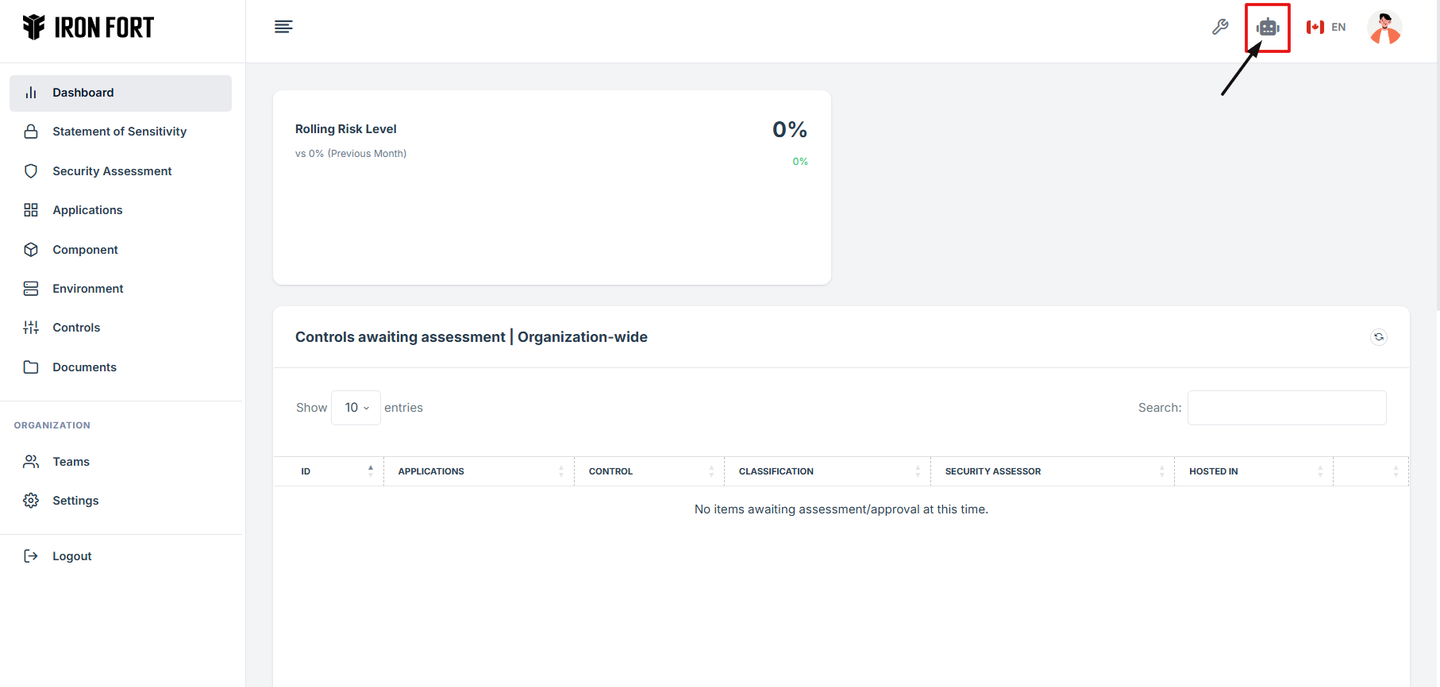Open the user avatar profile menu
This screenshot has height=687, width=1440.
(x=1384, y=28)
